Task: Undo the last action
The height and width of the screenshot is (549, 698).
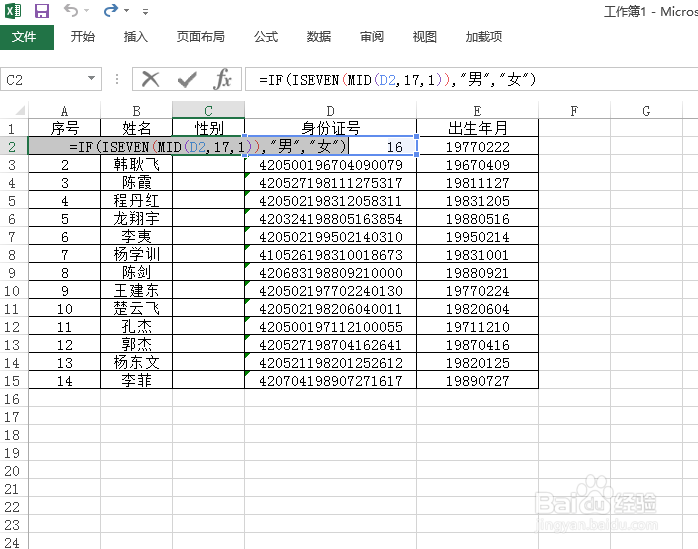Action: (71, 10)
